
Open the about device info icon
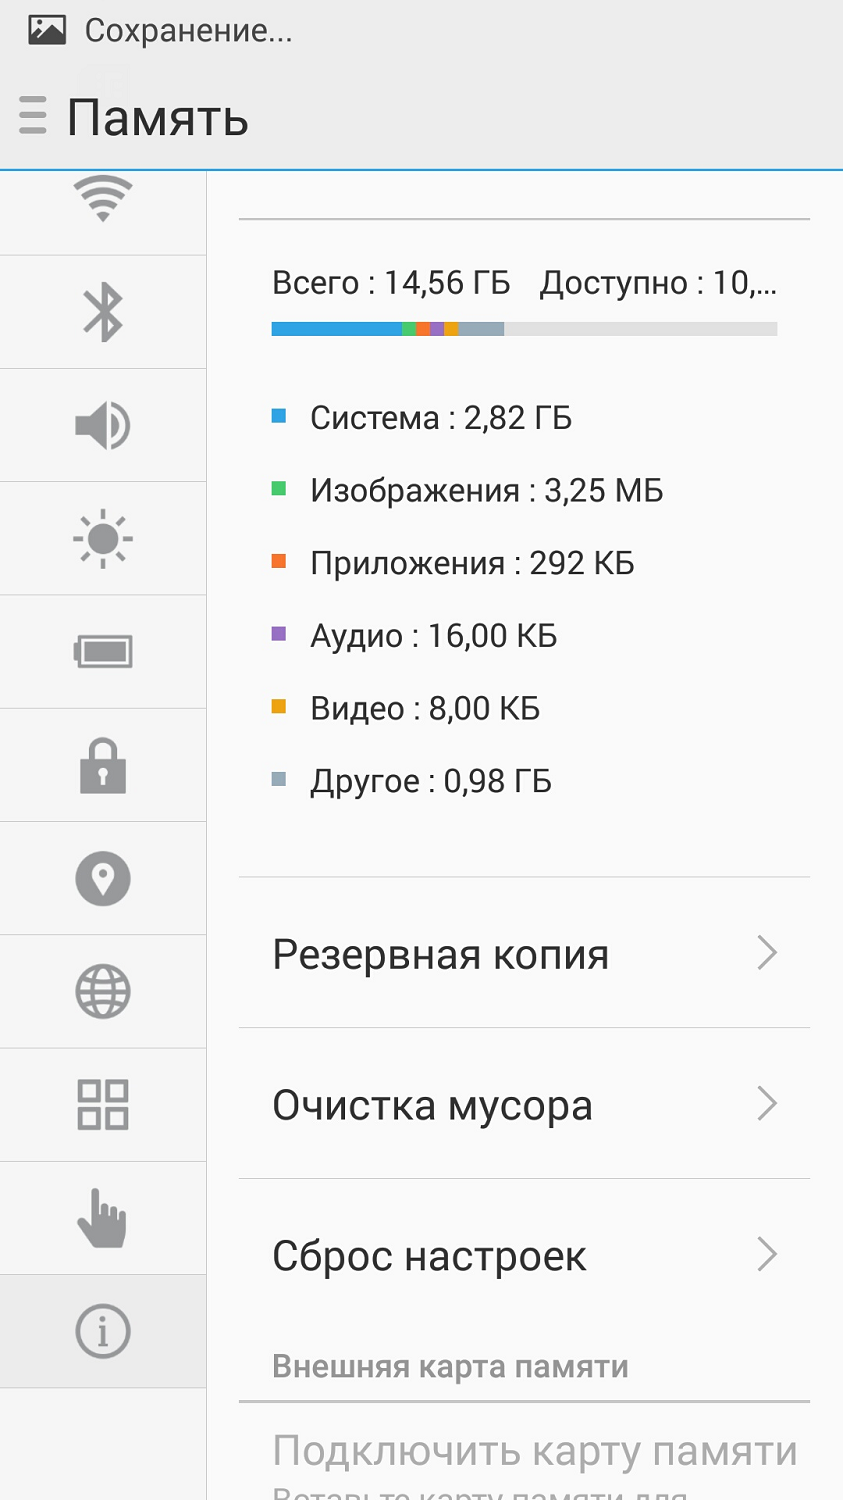coord(103,1331)
